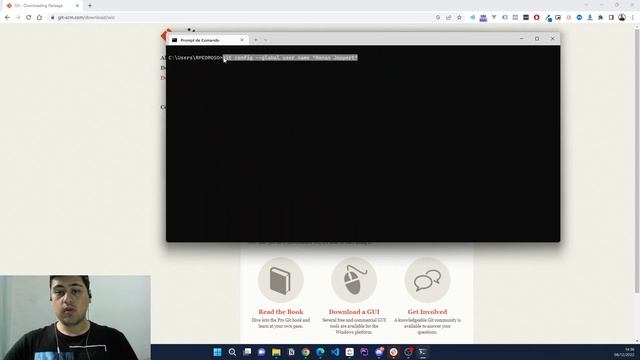Open the Chrome three-dot menu
This screenshot has height=360, width=640.
click(x=633, y=18)
